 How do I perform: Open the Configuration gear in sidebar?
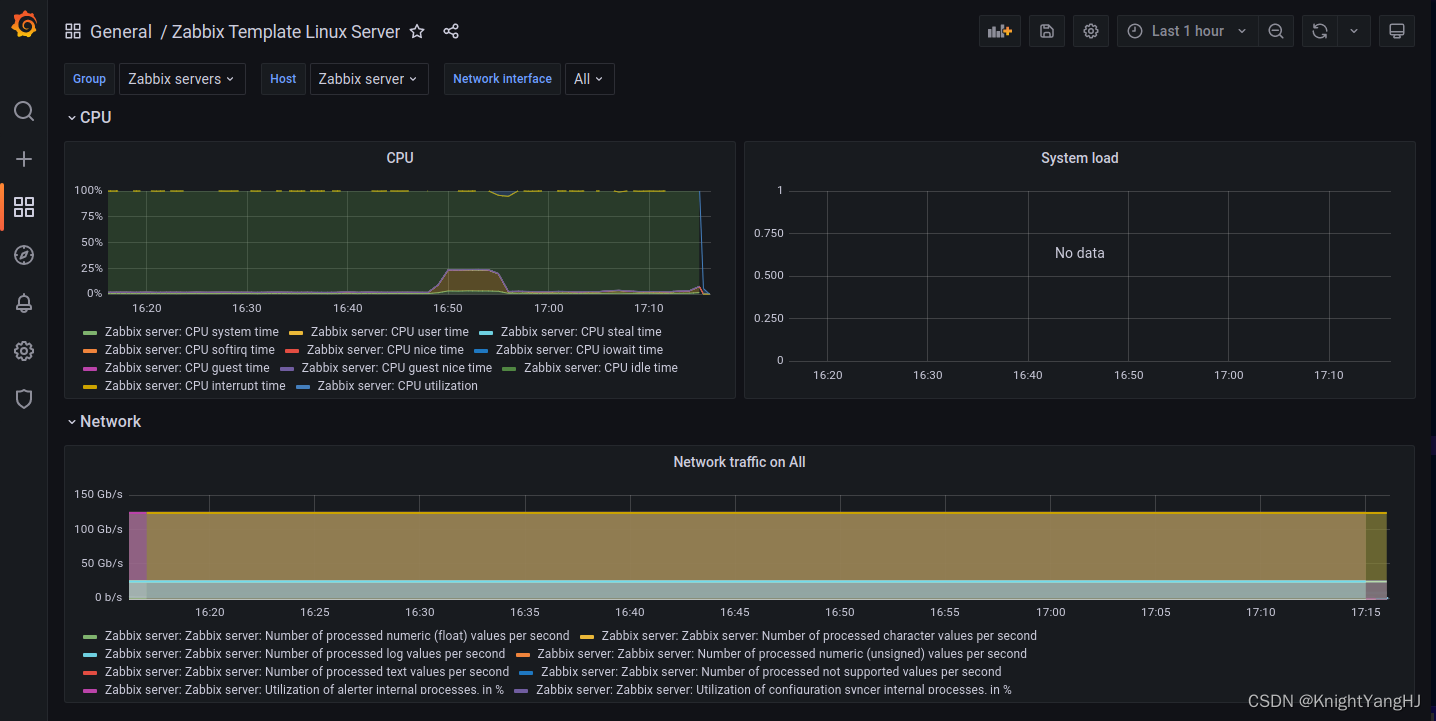click(24, 351)
